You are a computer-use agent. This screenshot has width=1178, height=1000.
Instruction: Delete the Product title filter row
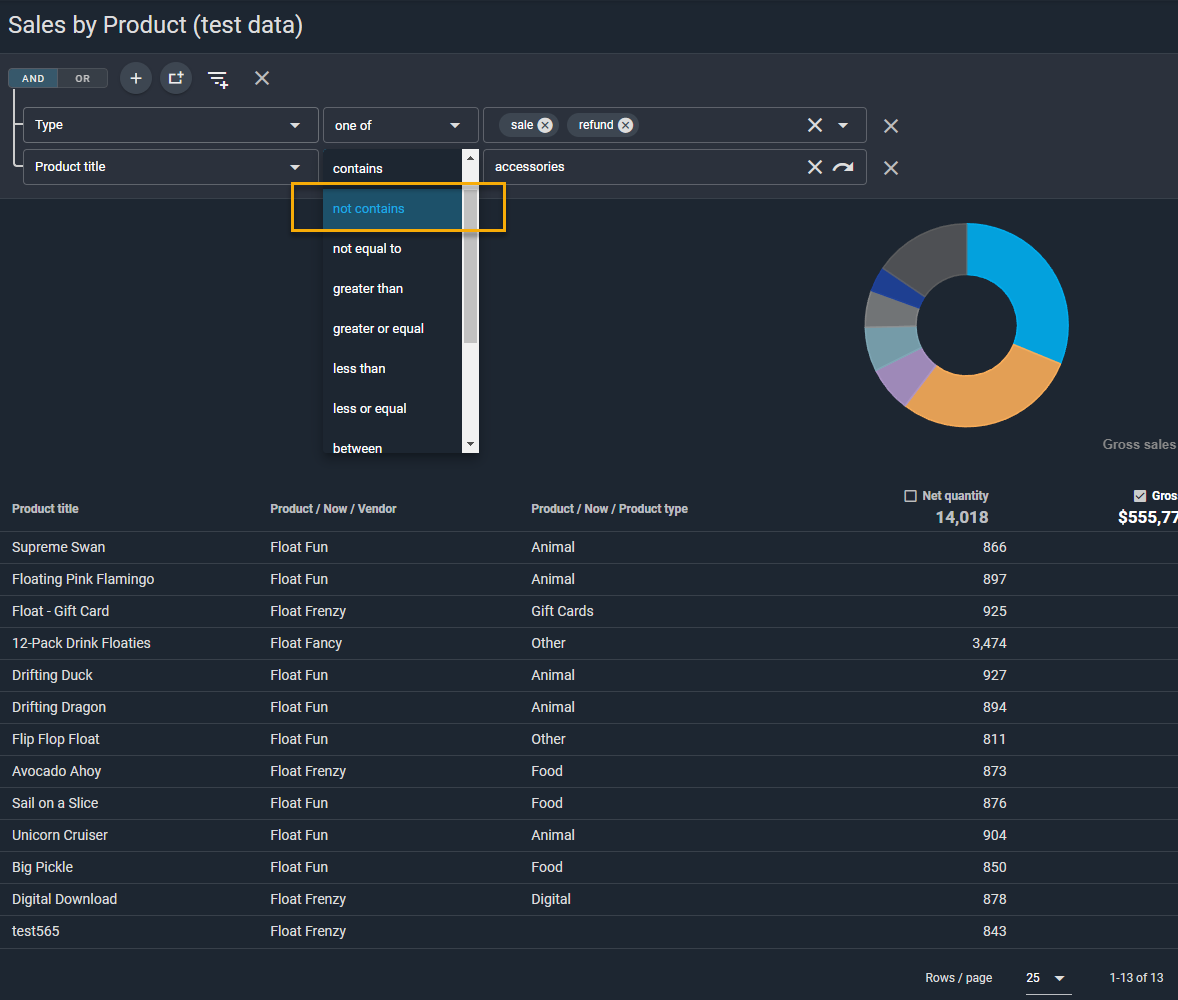891,168
